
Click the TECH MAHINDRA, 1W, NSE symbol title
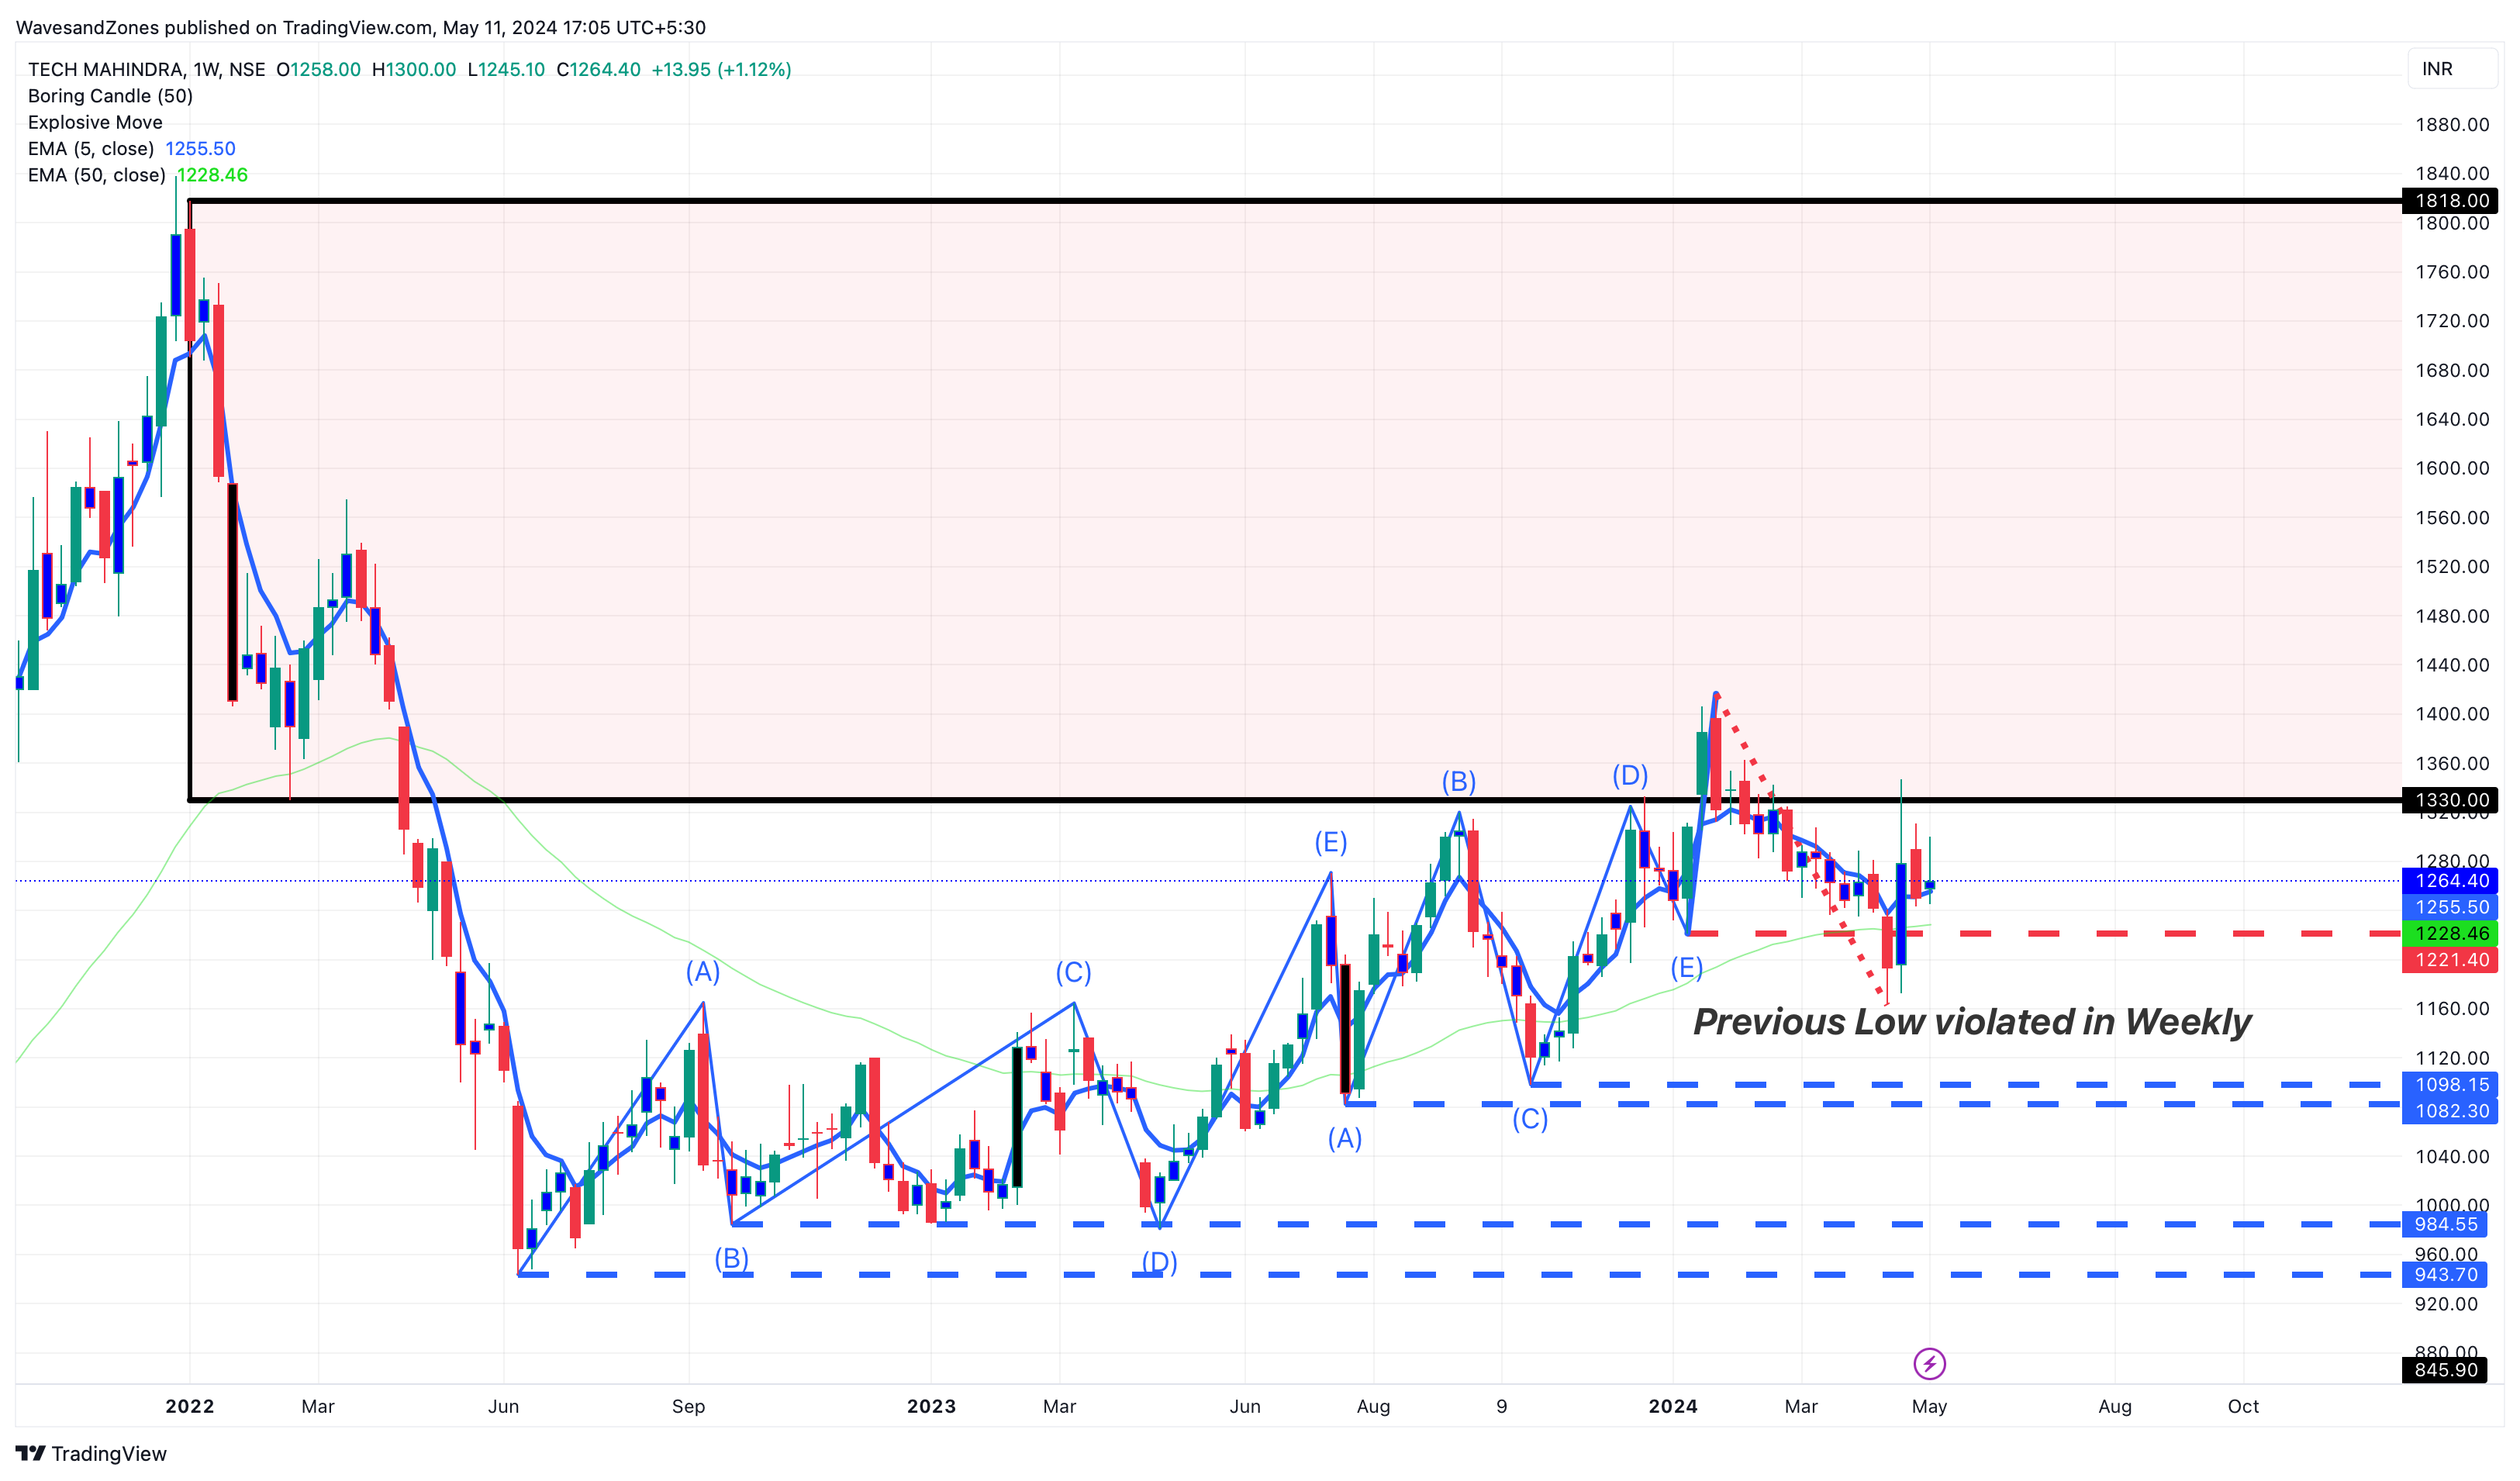[x=147, y=69]
